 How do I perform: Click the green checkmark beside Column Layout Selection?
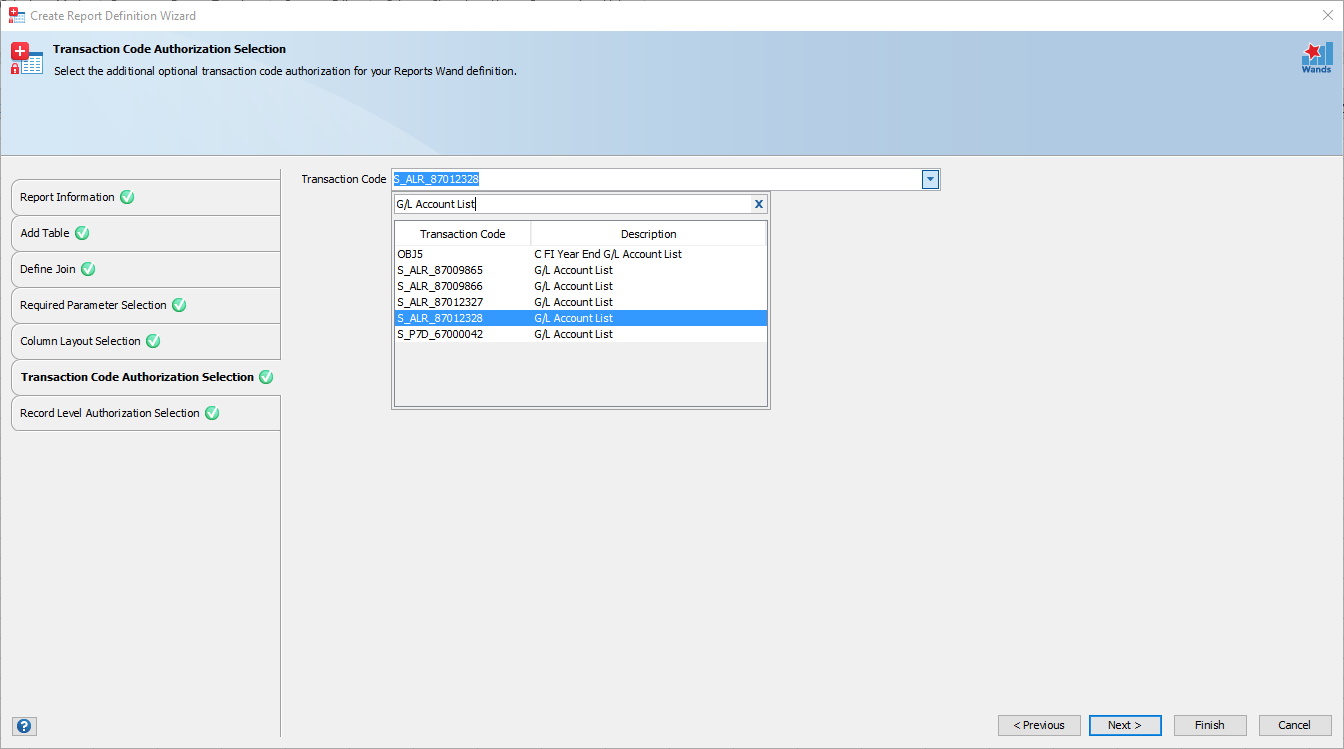152,341
